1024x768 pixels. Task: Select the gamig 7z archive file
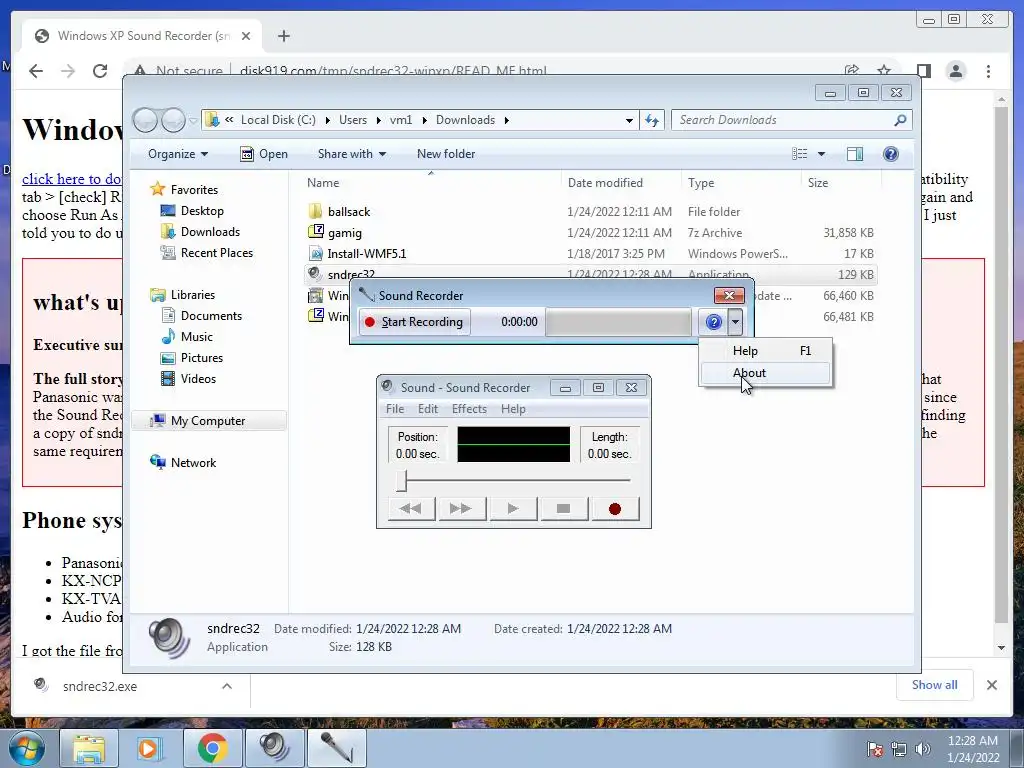[x=345, y=232]
